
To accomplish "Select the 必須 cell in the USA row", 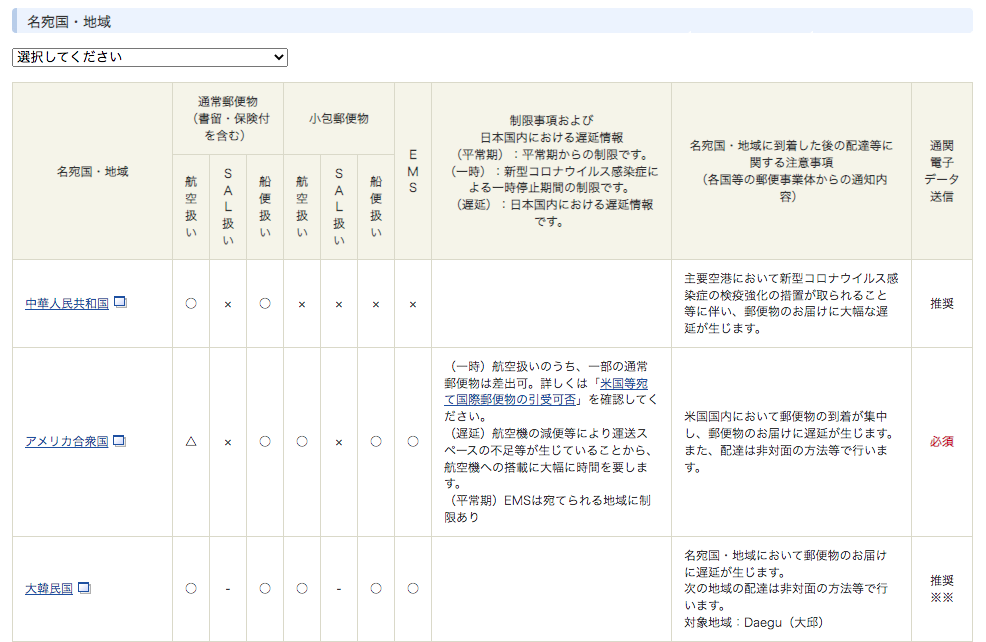I will click(941, 442).
